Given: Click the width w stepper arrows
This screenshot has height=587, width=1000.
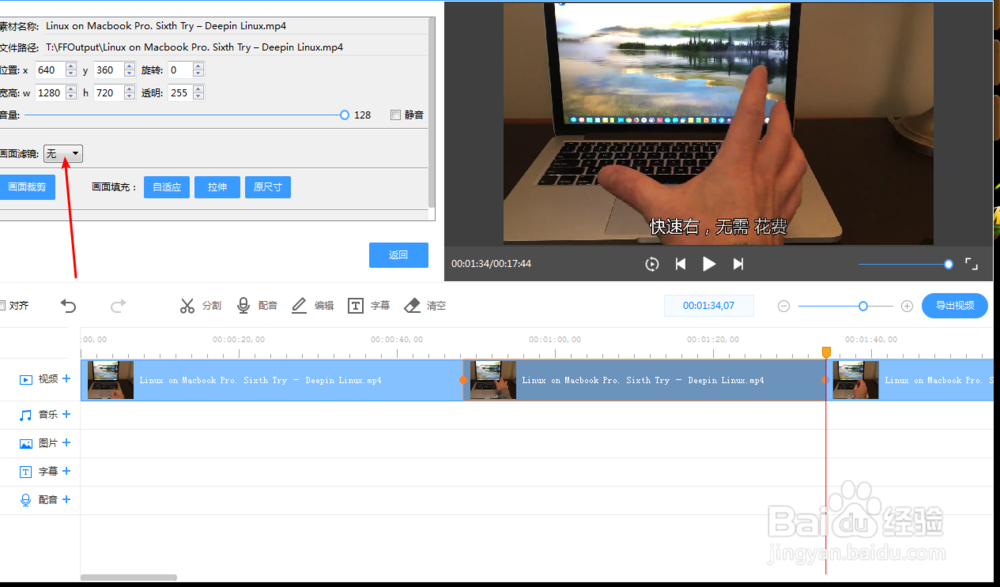Looking at the screenshot, I should (71, 93).
